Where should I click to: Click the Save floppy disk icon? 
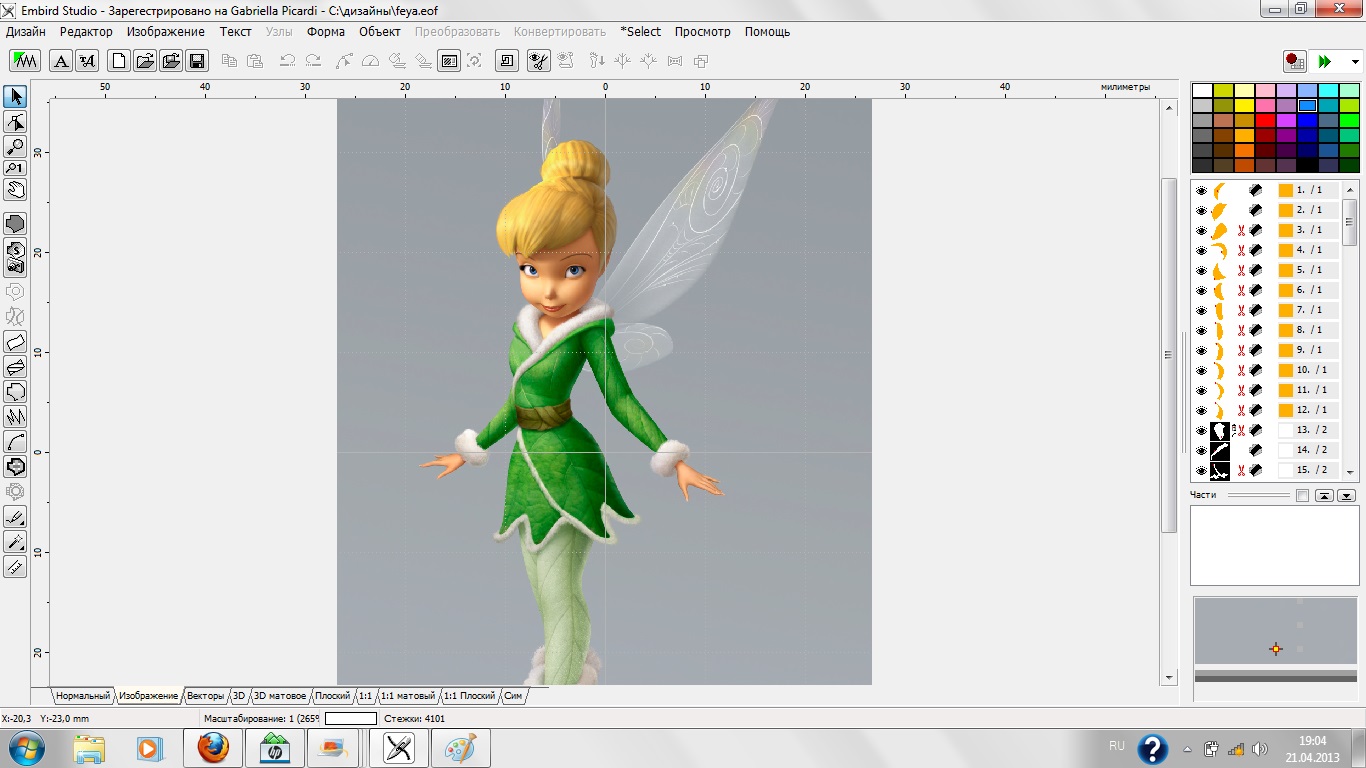(197, 61)
